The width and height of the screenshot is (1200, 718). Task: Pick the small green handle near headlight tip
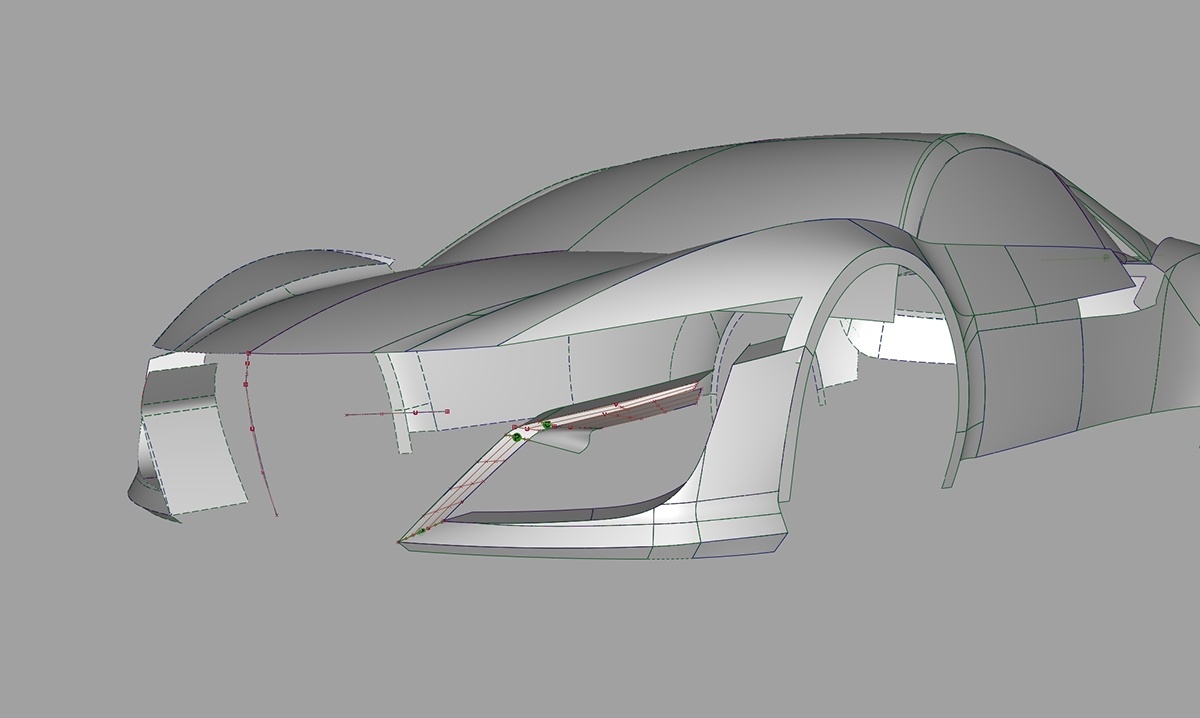coord(420,531)
